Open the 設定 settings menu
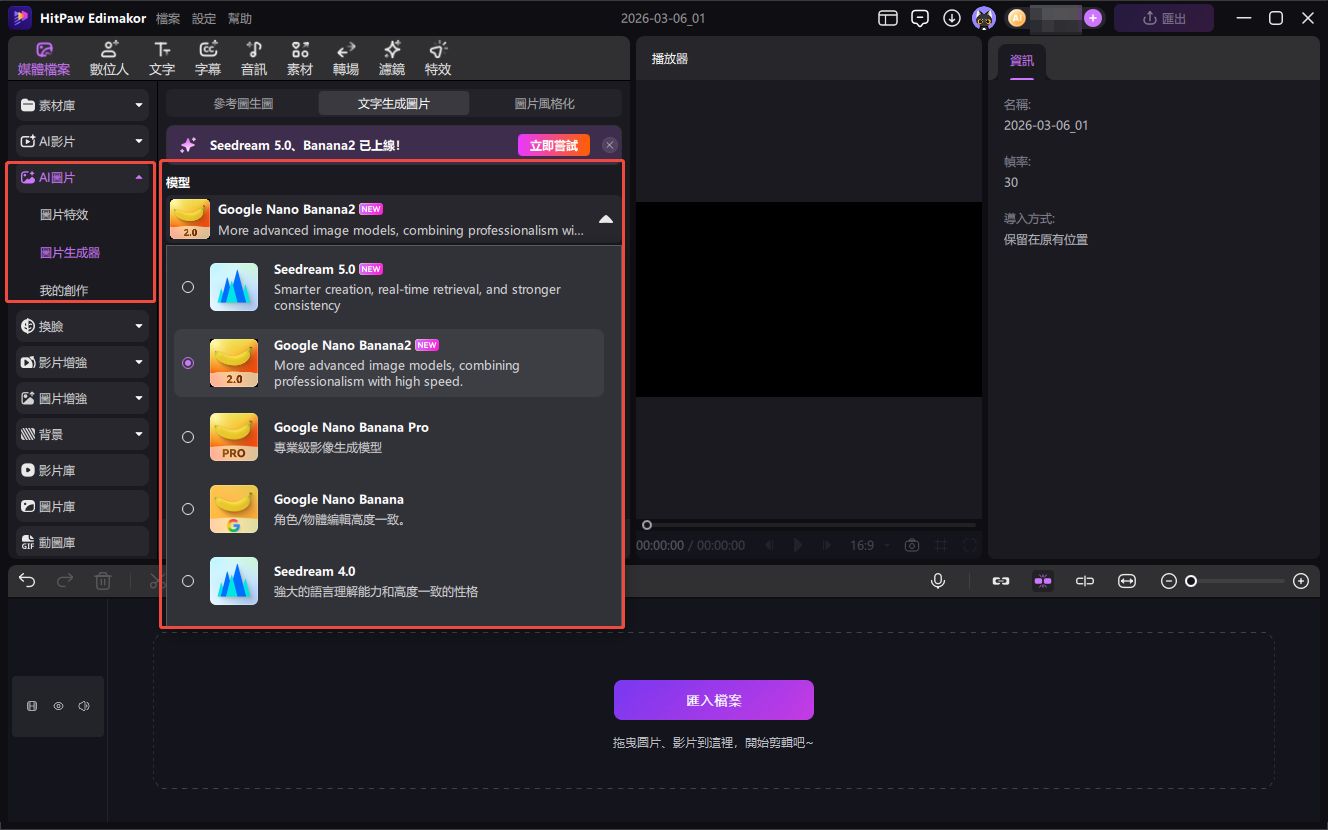Screen dimensions: 1328x830 point(204,19)
